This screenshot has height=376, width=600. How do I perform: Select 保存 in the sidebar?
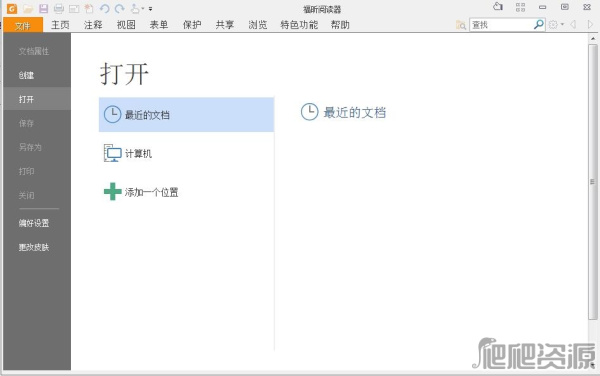pyautogui.click(x=37, y=123)
